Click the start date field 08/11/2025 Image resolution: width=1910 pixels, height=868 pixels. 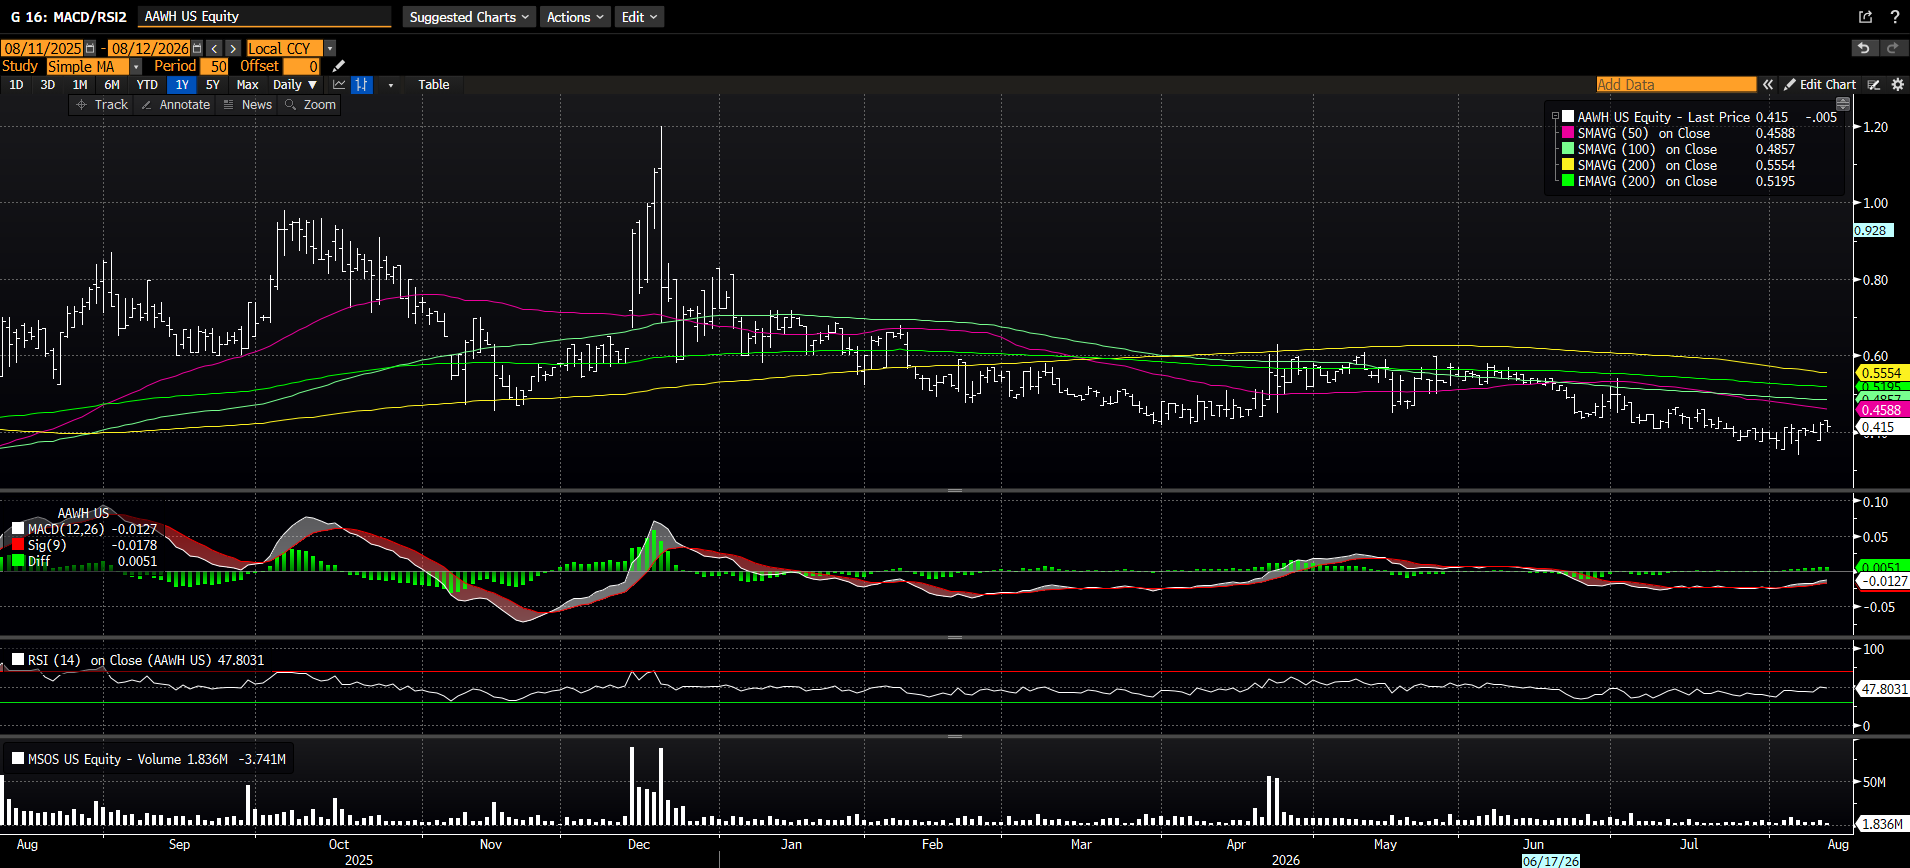42,48
